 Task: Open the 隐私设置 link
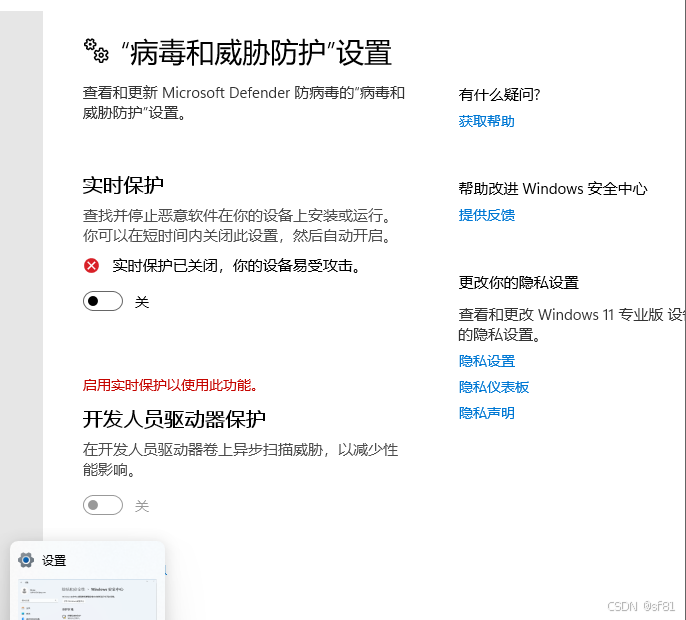[x=486, y=361]
